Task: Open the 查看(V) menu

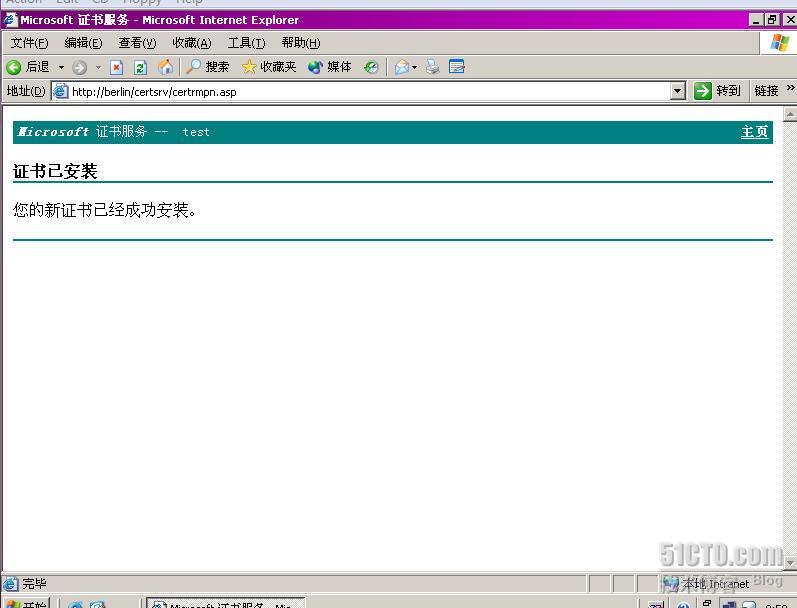Action: point(137,43)
